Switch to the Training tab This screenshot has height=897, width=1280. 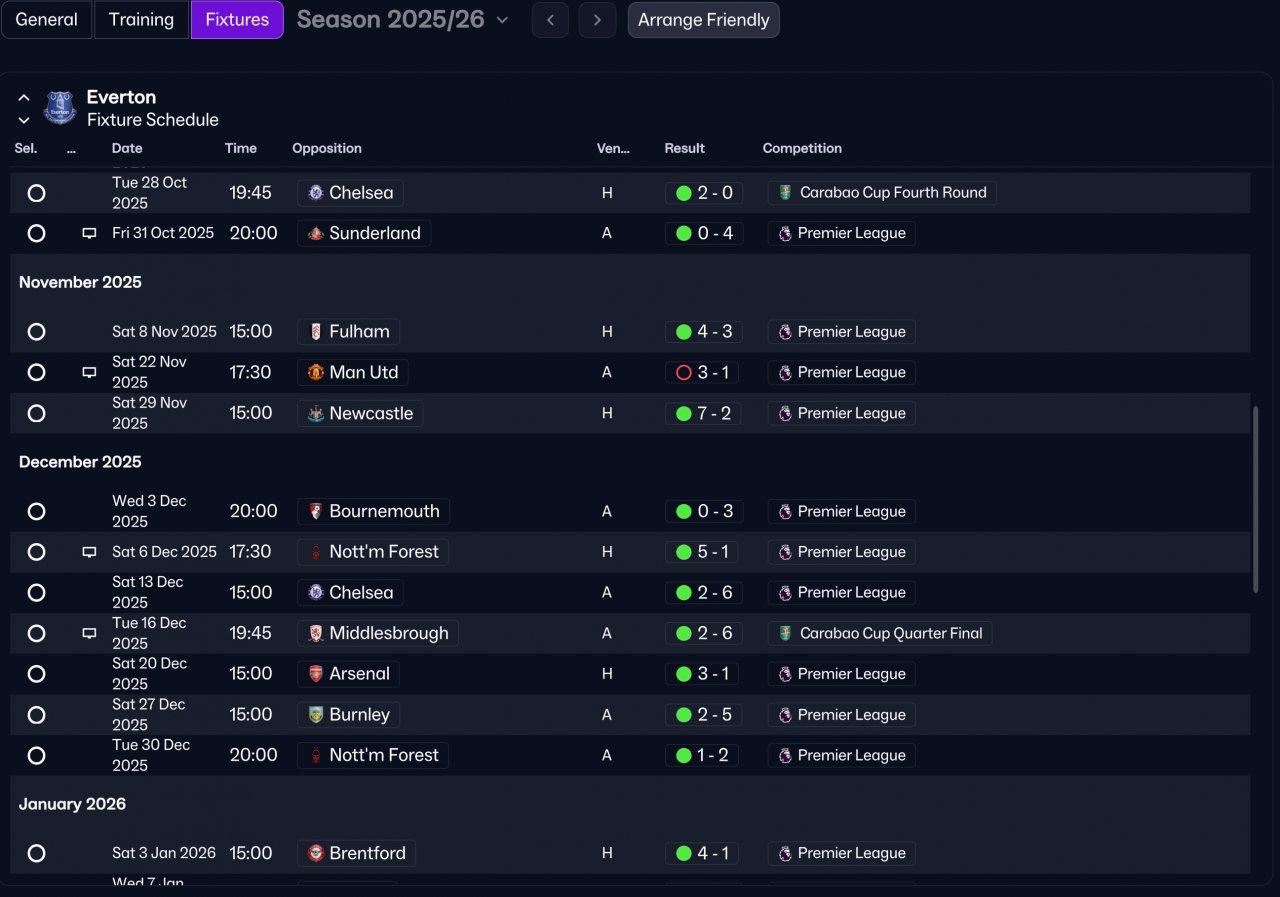click(x=141, y=20)
